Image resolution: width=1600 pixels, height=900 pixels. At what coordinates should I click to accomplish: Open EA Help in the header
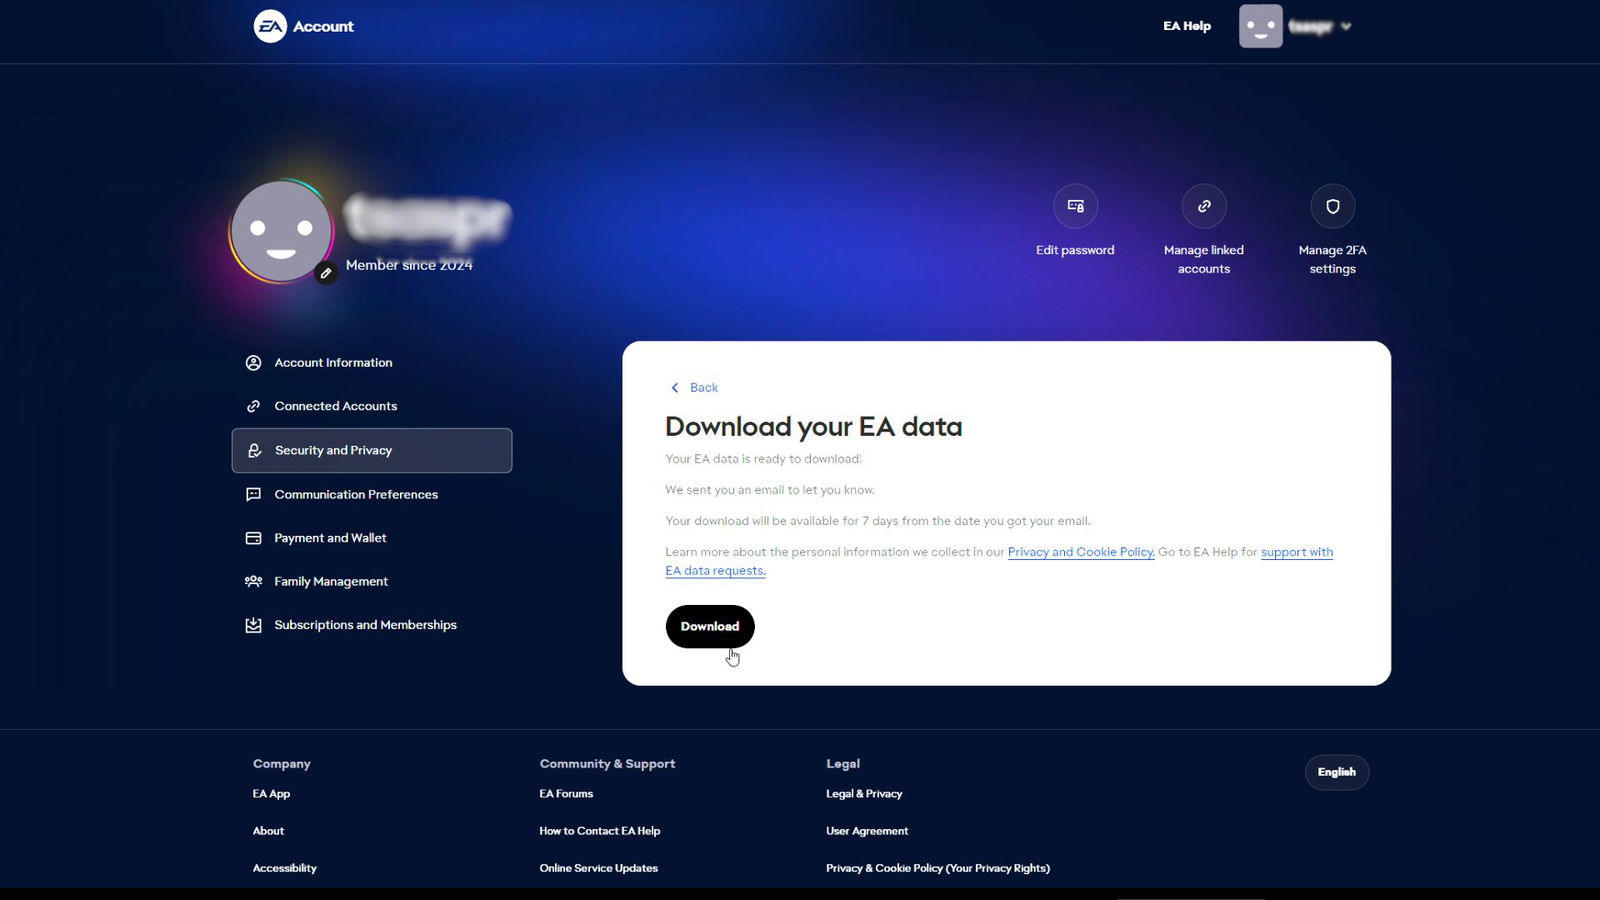tap(1186, 26)
